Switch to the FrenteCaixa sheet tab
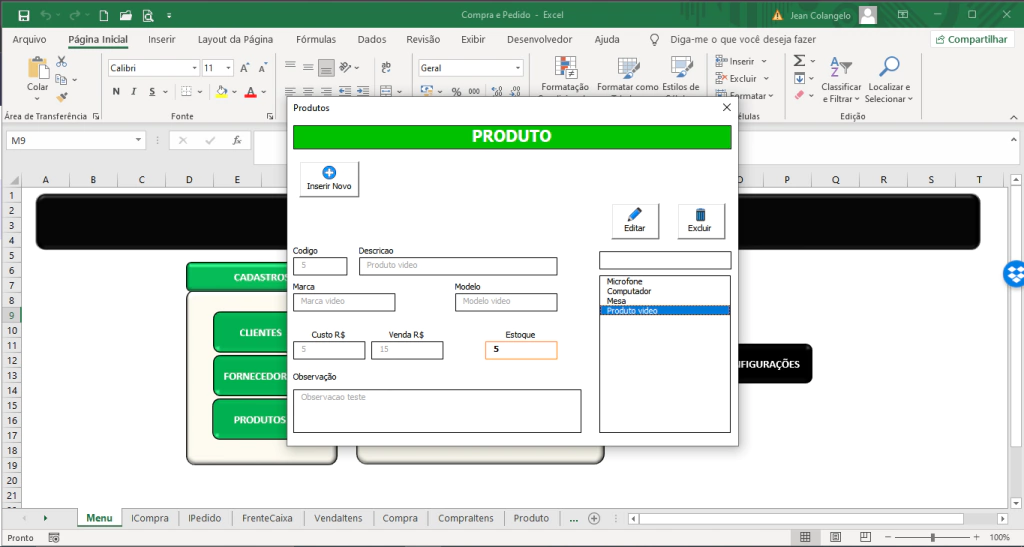The width and height of the screenshot is (1024, 547). [267, 518]
